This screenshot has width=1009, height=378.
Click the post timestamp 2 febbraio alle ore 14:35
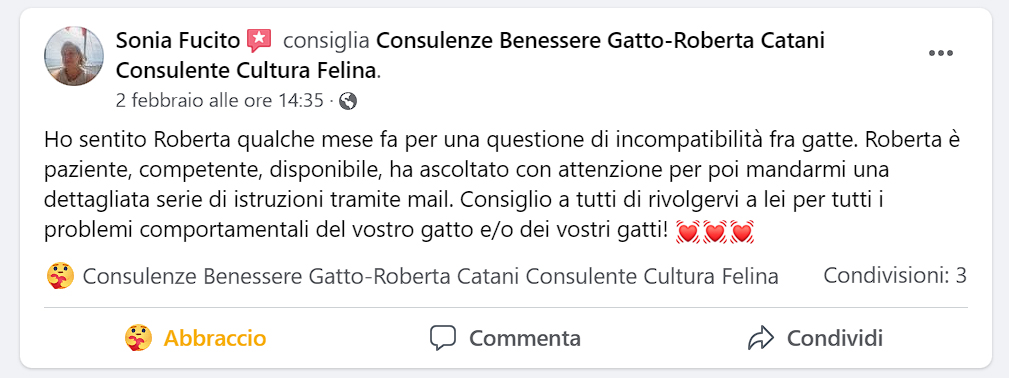(x=219, y=100)
